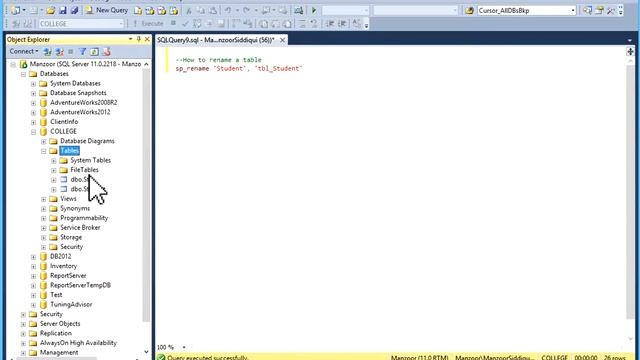Click the Analysis Services XMLA Query icon
The image size is (640, 360).
pos(173,11)
